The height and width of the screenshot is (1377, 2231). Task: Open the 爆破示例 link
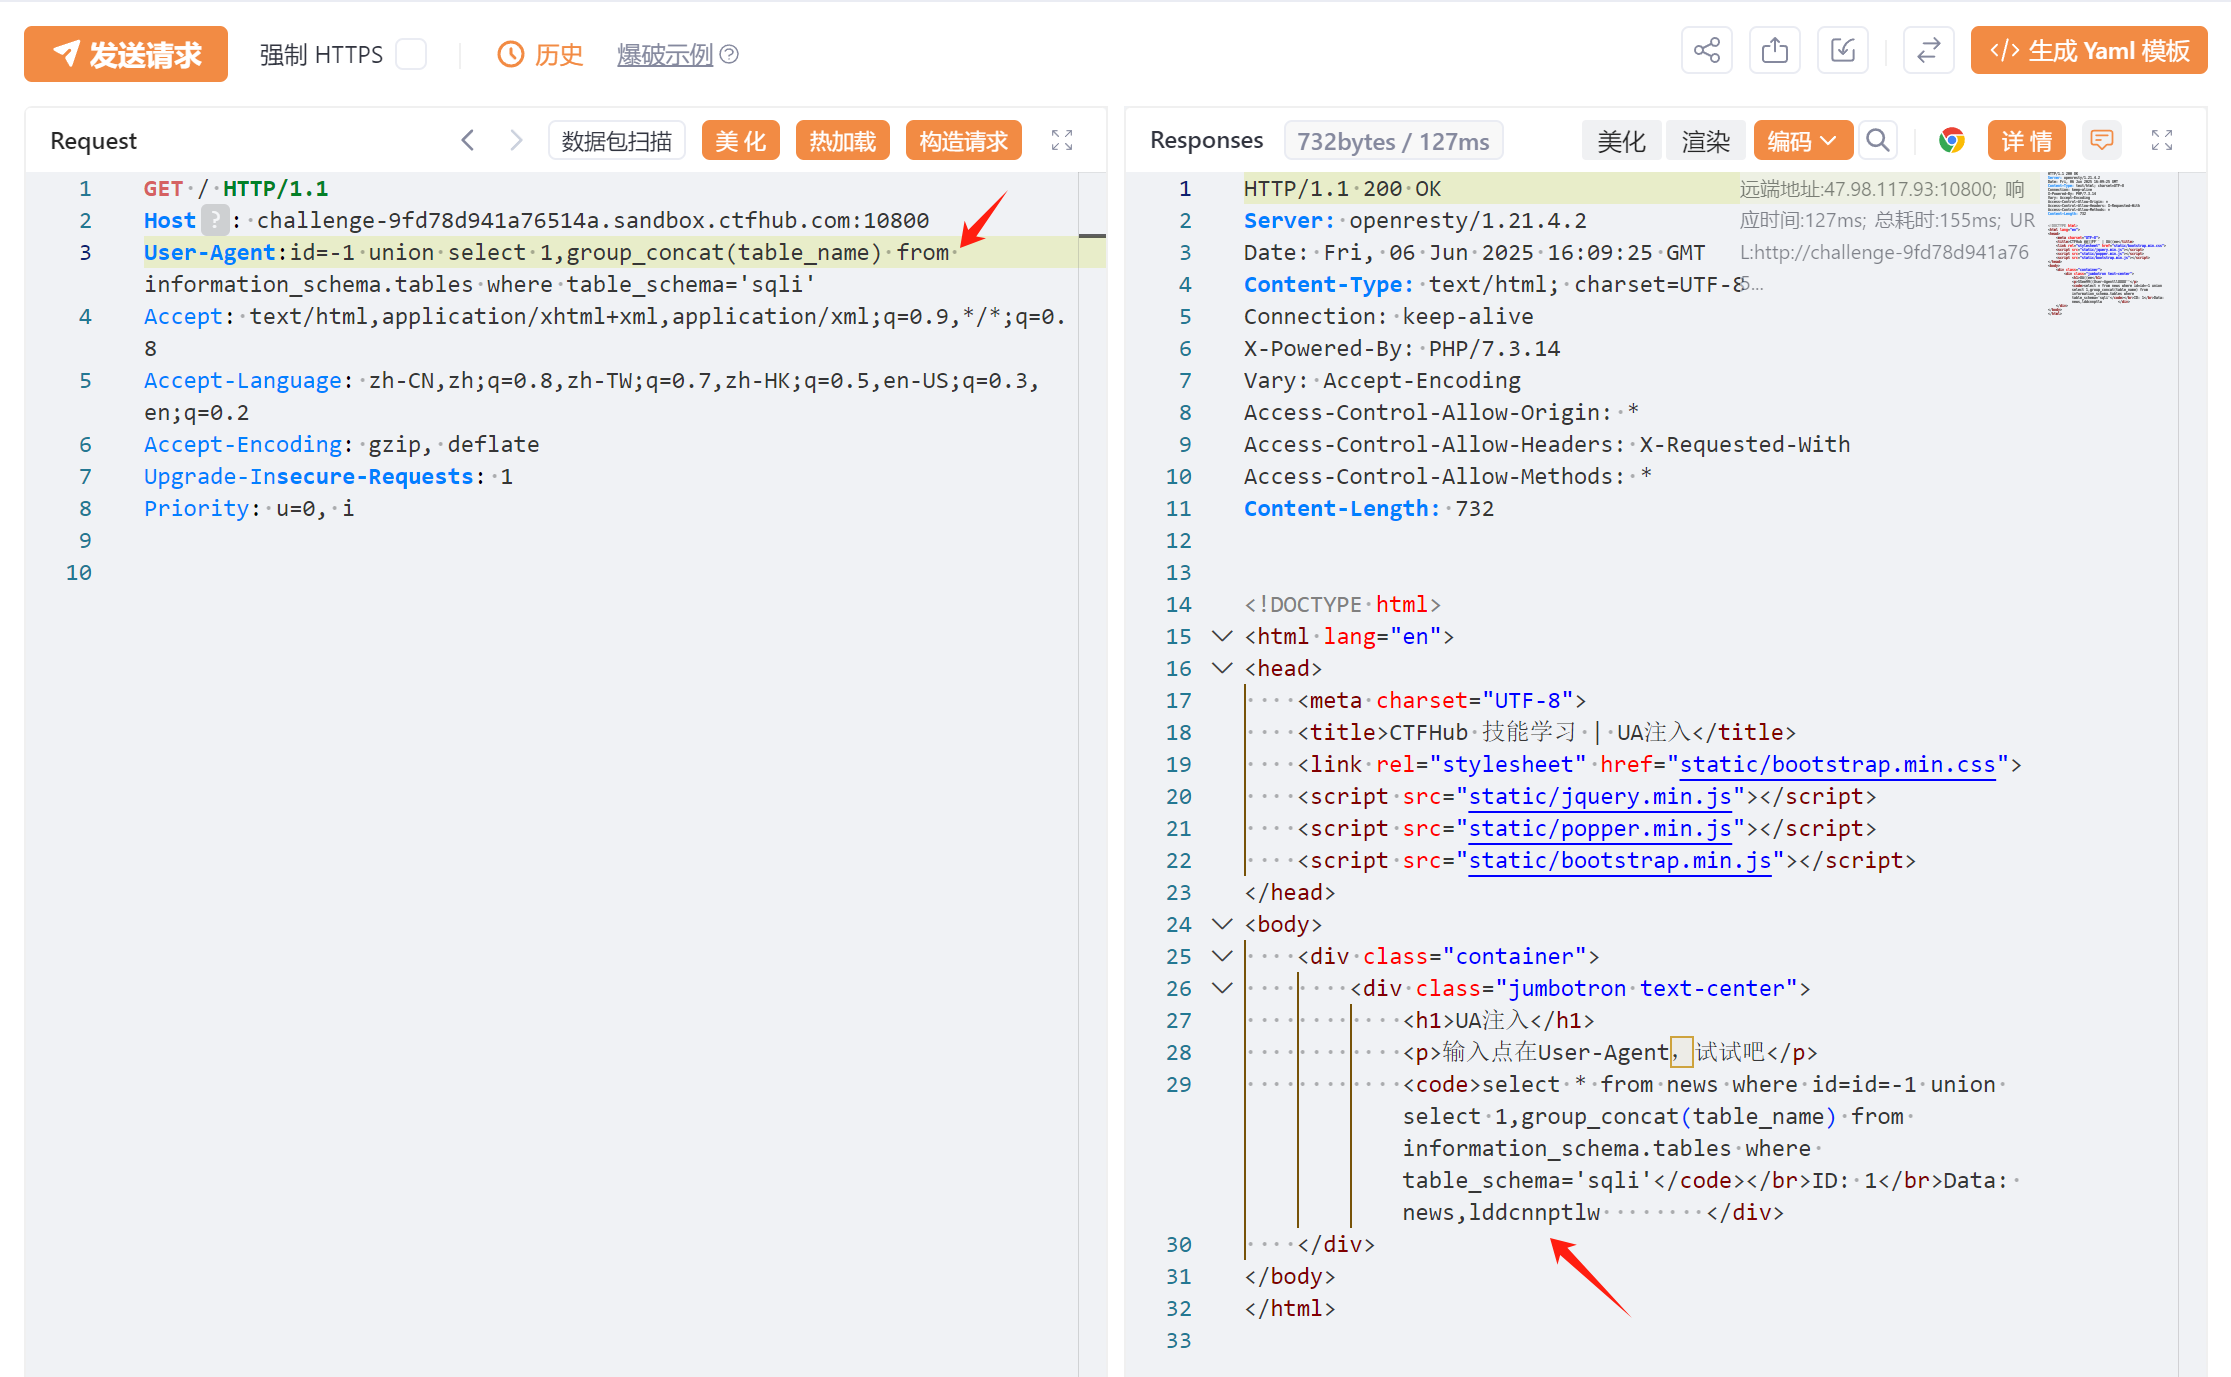click(665, 54)
